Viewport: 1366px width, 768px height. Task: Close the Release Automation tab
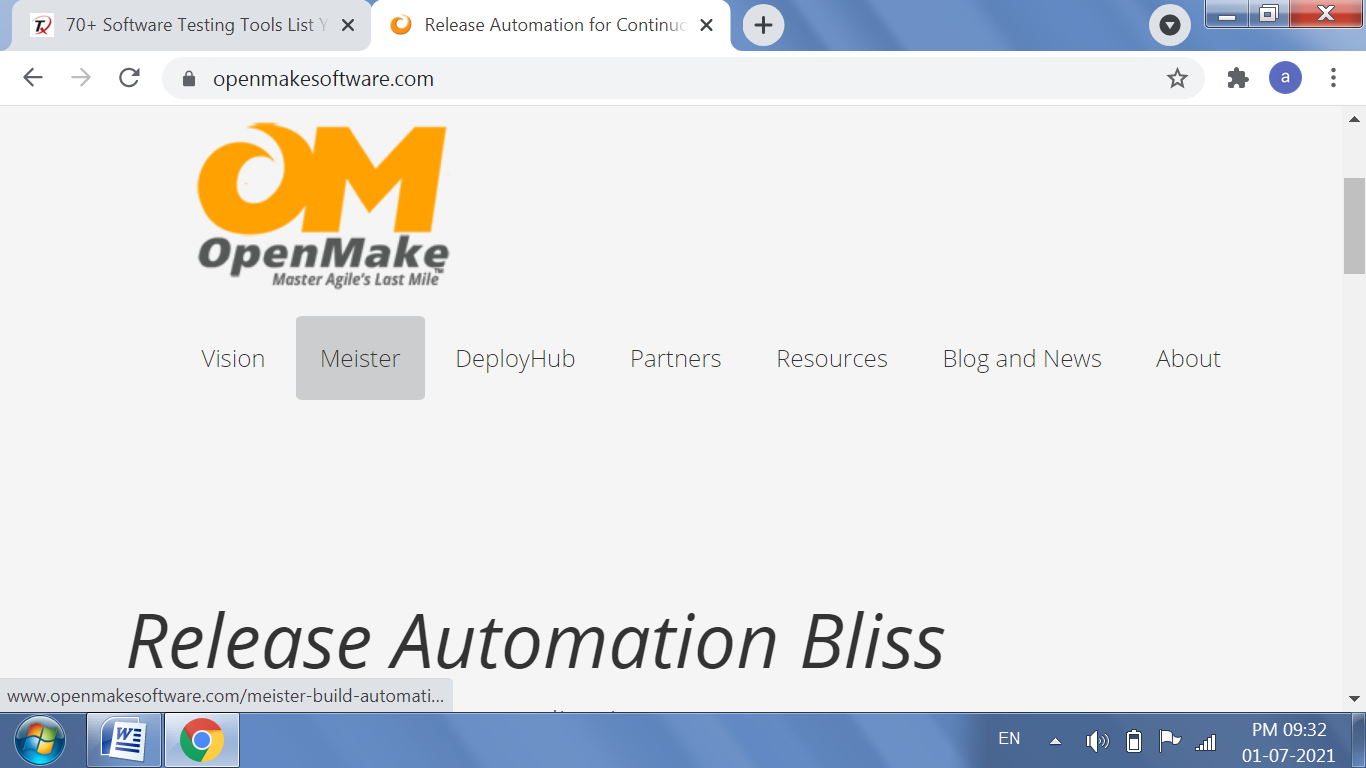click(706, 25)
